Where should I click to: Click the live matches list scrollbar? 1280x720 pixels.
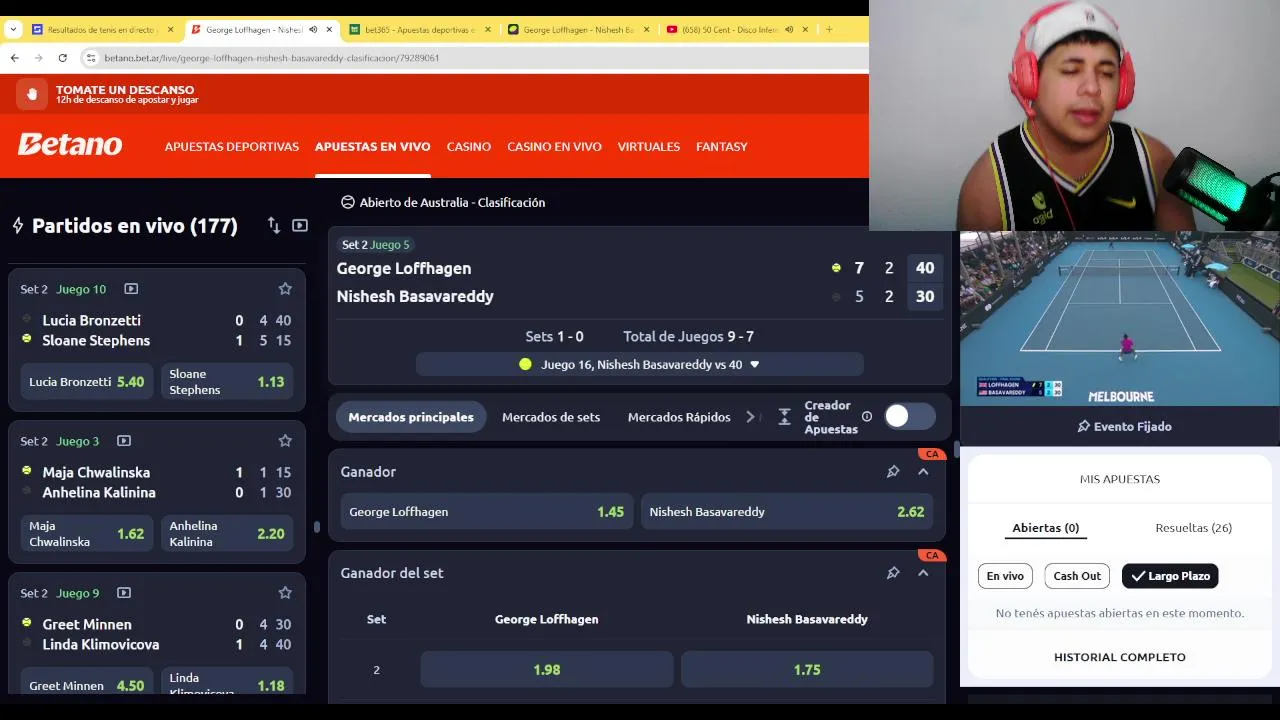[x=317, y=526]
